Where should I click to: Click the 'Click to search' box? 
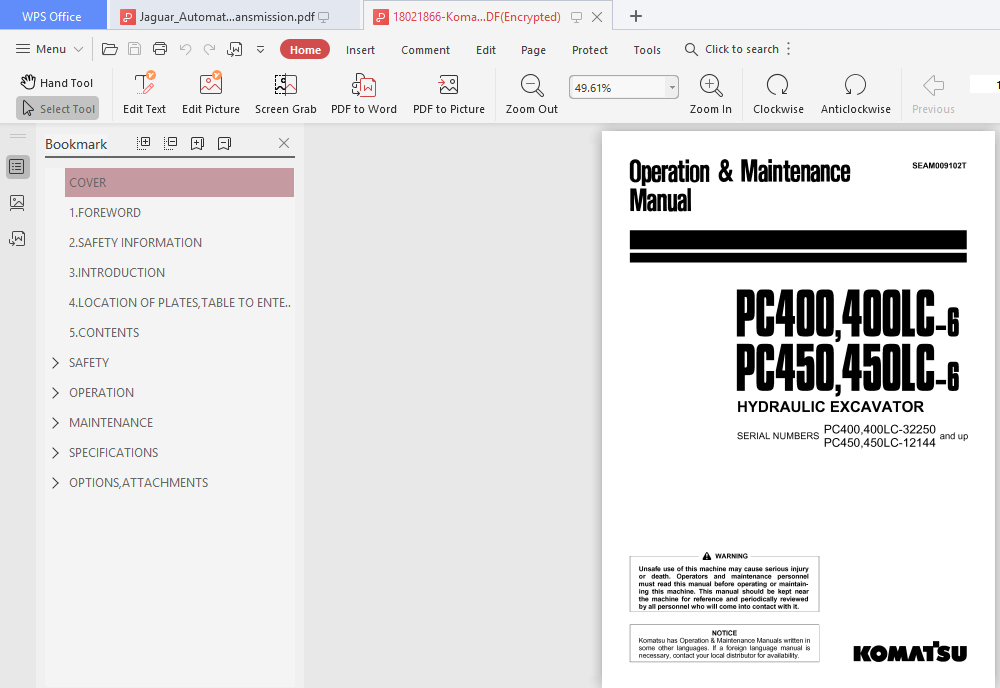(x=732, y=49)
